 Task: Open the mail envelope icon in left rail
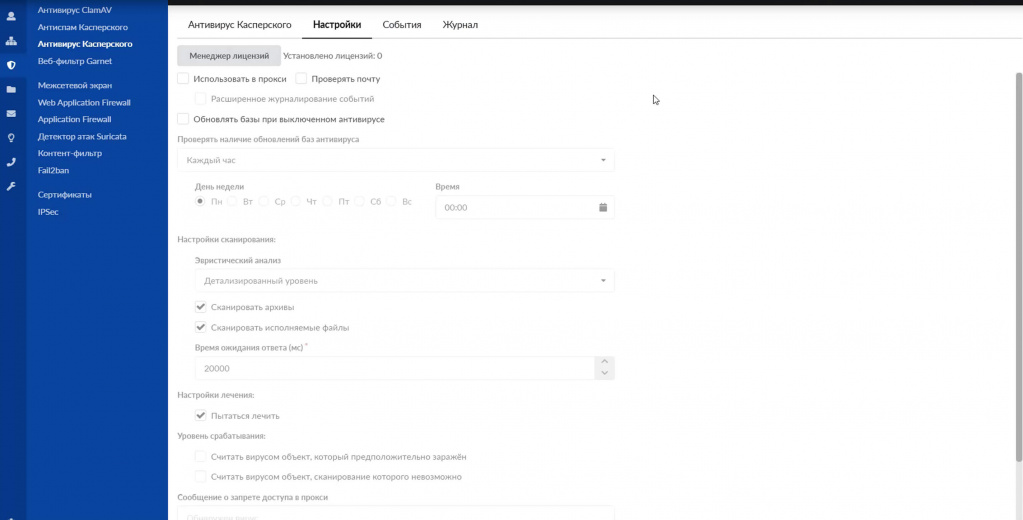(x=11, y=114)
